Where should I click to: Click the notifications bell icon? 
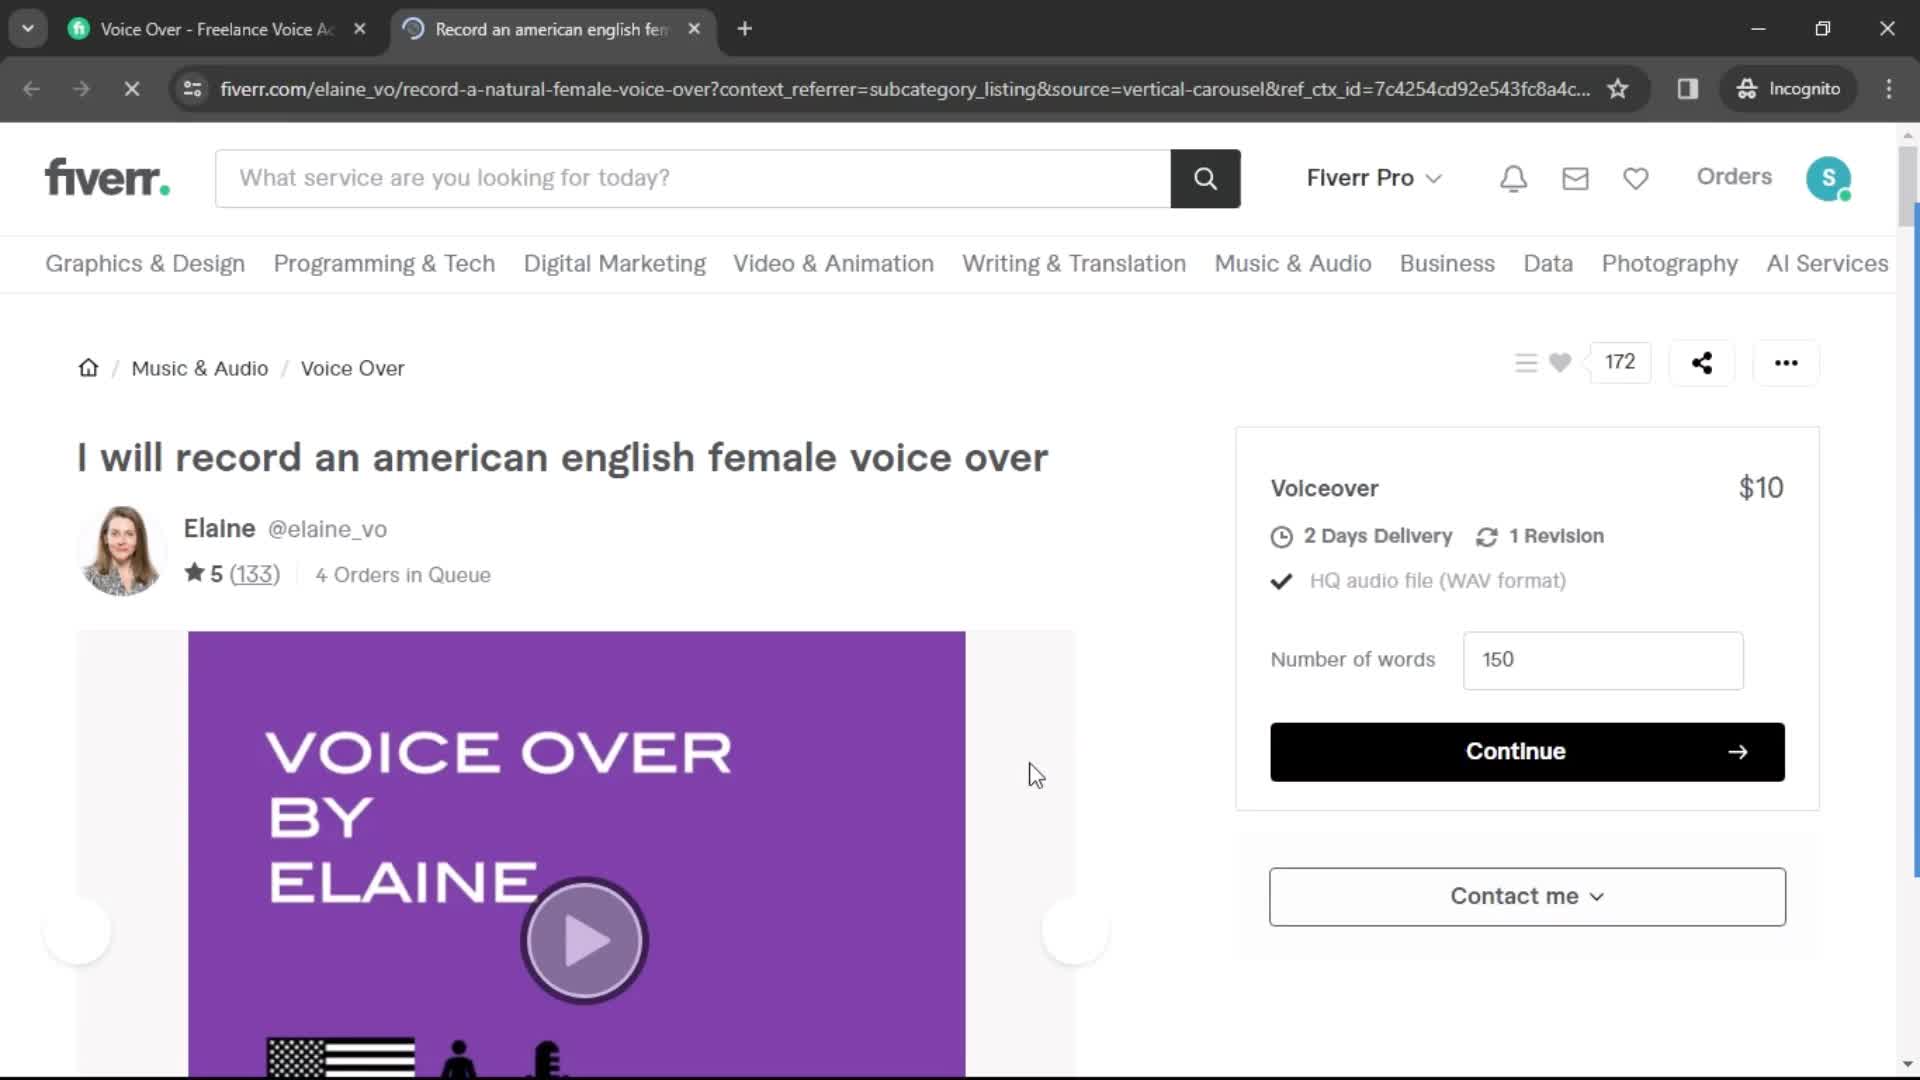[x=1513, y=177]
